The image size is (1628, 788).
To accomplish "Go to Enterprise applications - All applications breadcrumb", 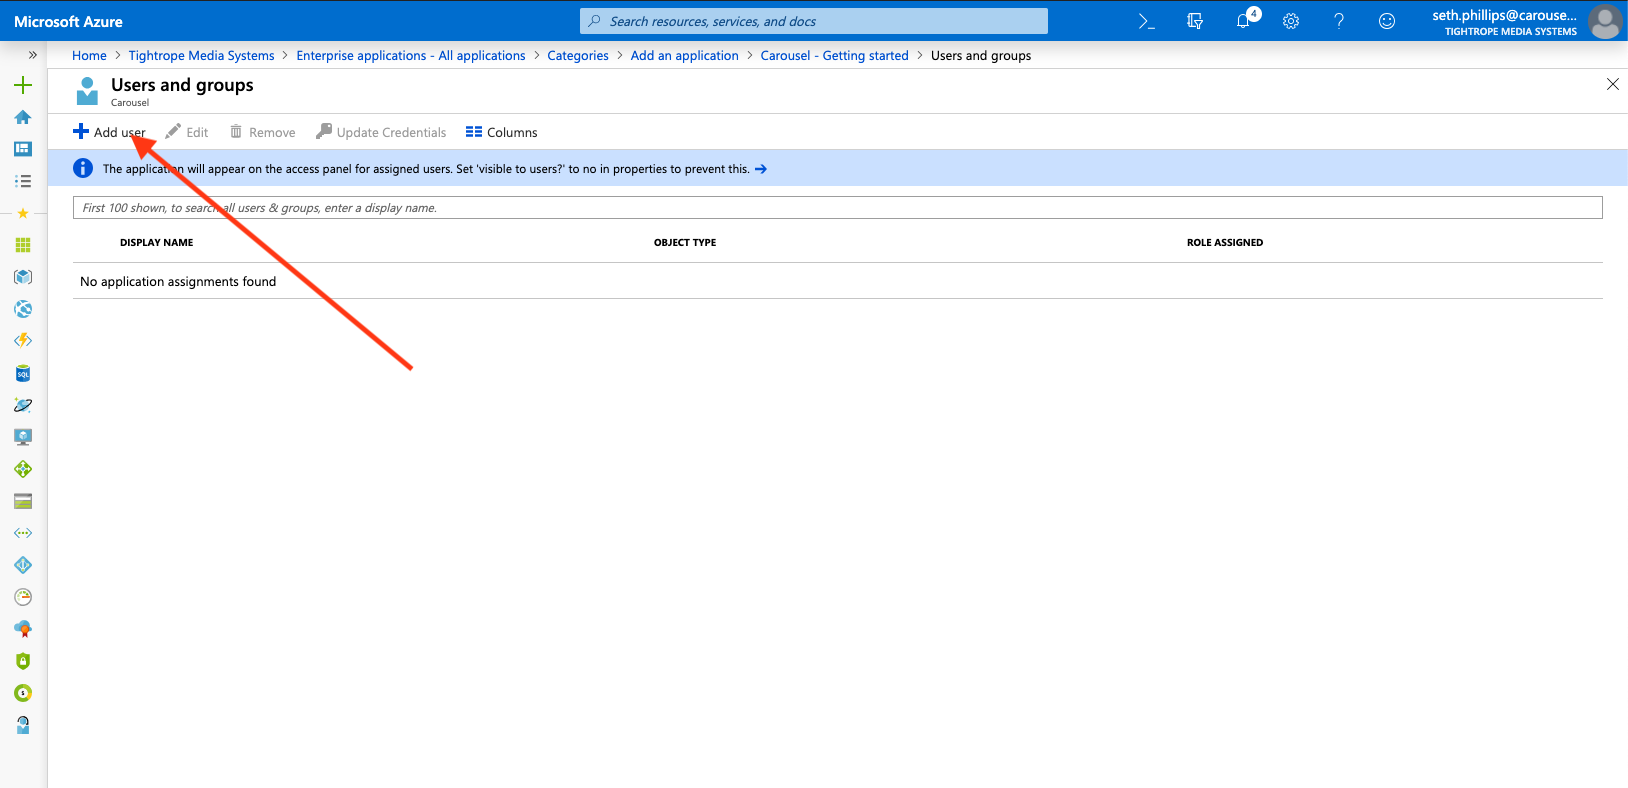I will pyautogui.click(x=411, y=56).
